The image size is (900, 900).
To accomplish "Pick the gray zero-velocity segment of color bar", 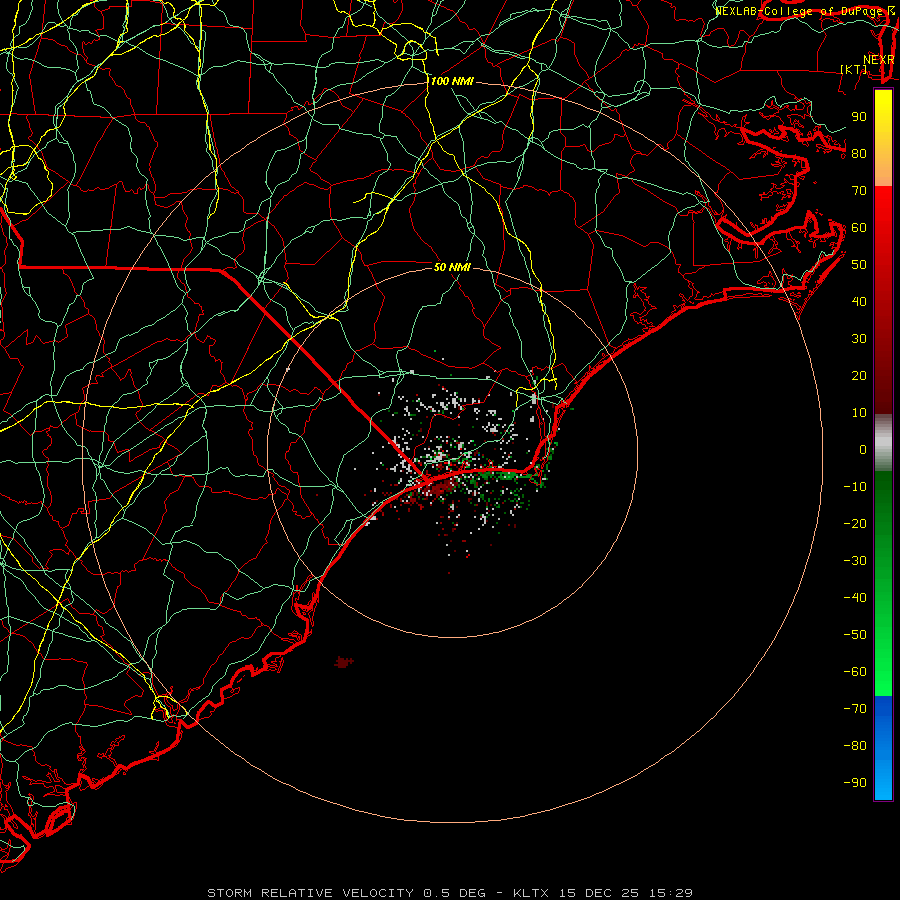I will 883,443.
